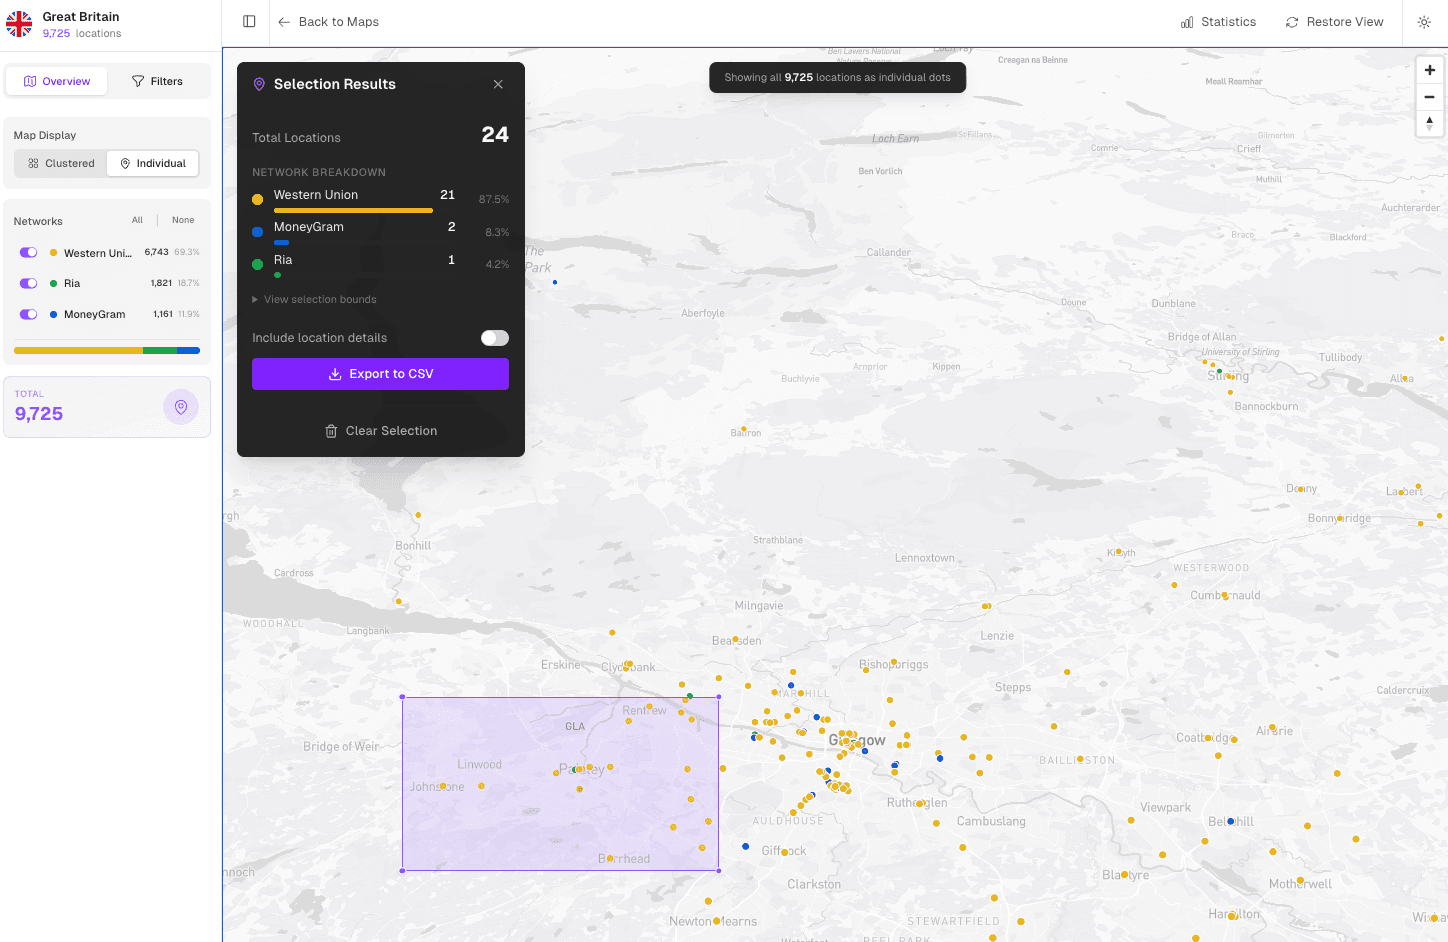Disable the Western Union network toggle
The width and height of the screenshot is (1448, 942).
click(27, 252)
